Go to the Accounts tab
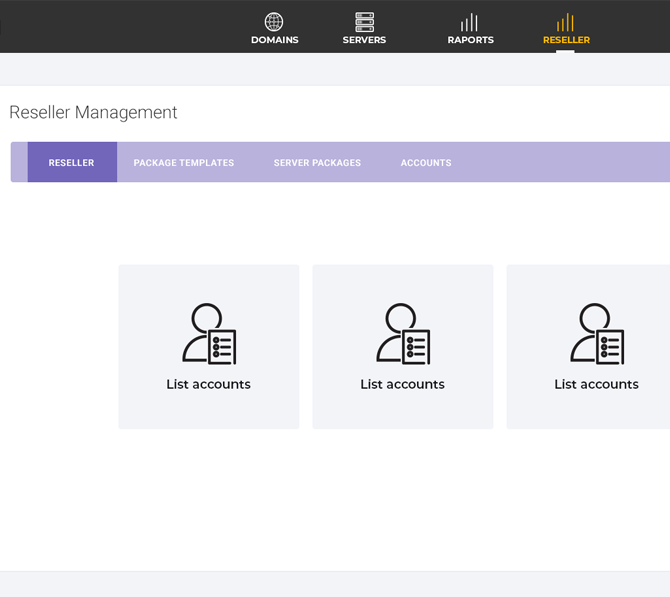 (426, 163)
